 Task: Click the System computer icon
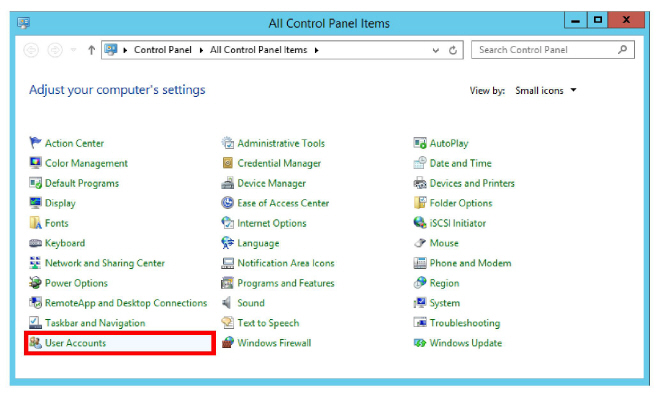tap(420, 302)
